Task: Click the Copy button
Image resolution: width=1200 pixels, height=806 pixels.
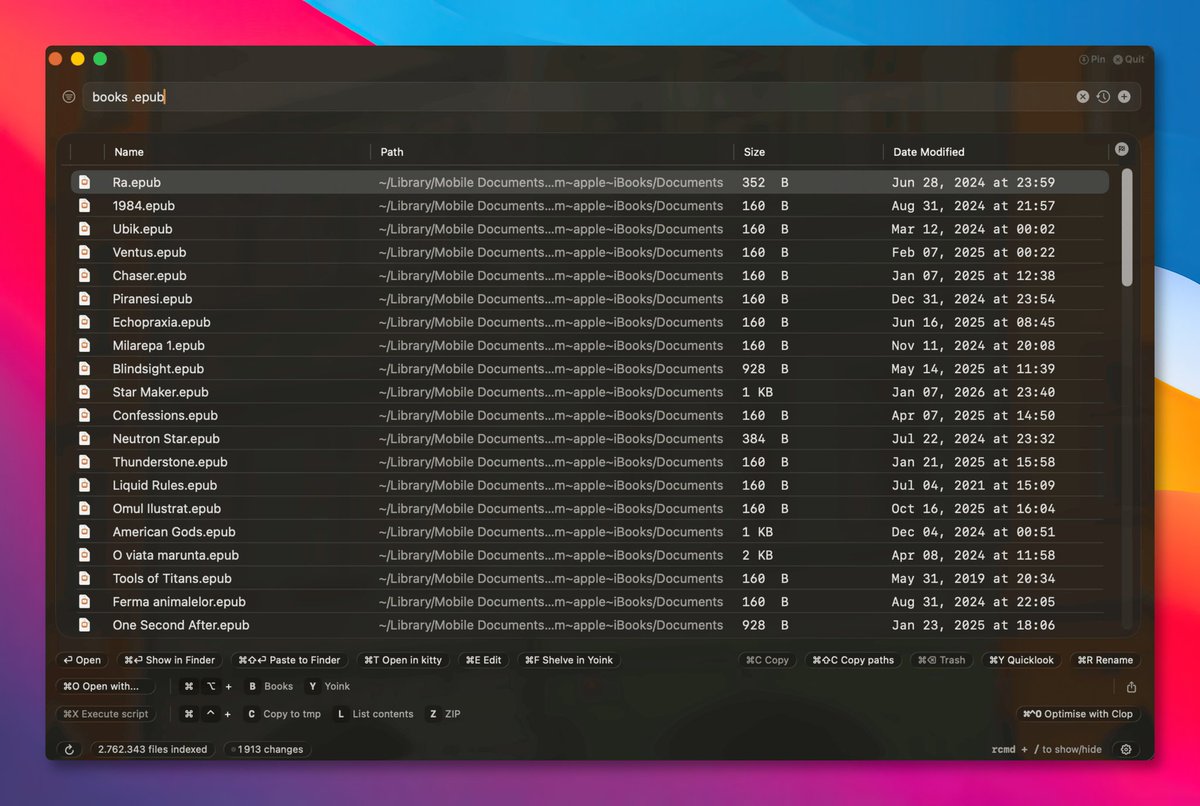Action: pos(767,660)
